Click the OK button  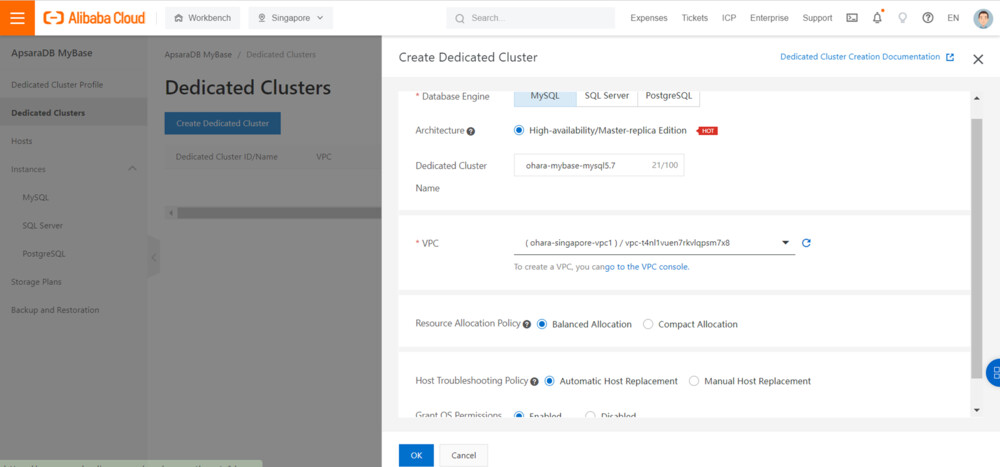[416, 455]
